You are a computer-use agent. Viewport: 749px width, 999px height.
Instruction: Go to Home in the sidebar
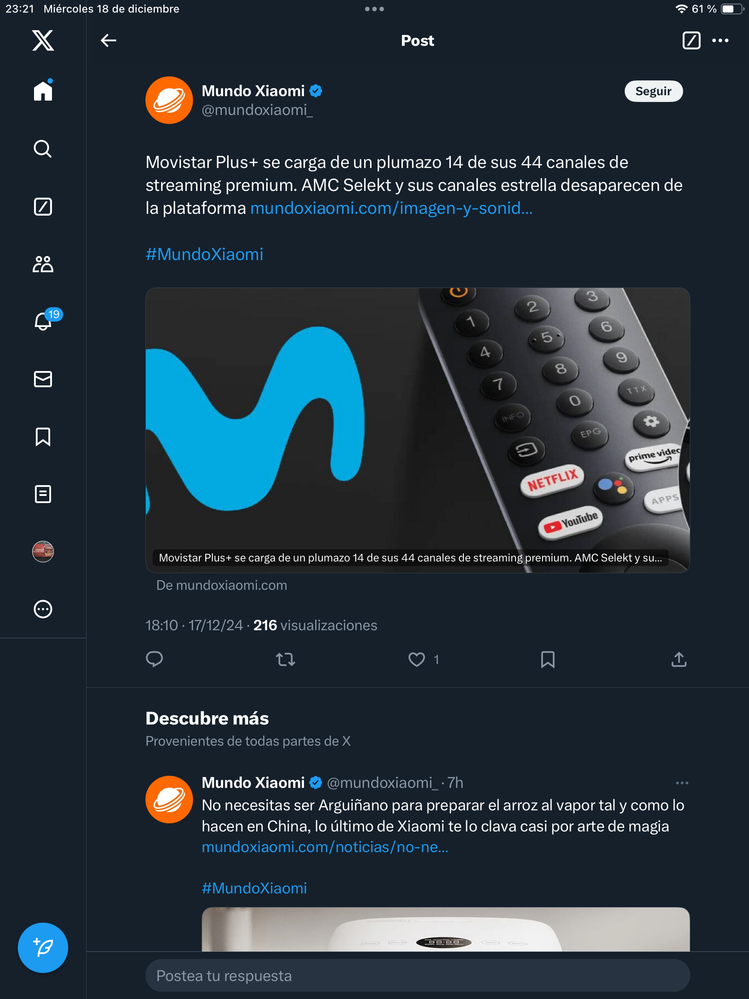(42, 92)
